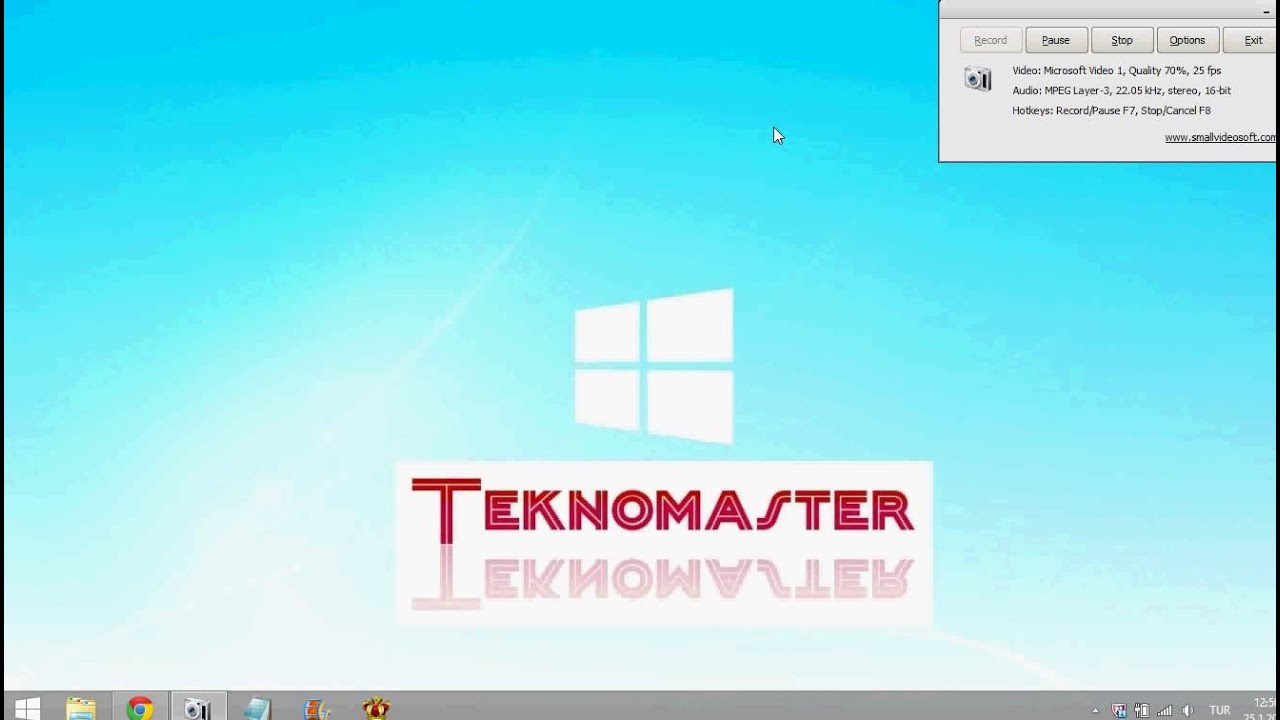The image size is (1280, 720).
Task: Open the Windows Start button
Action: coord(27,708)
